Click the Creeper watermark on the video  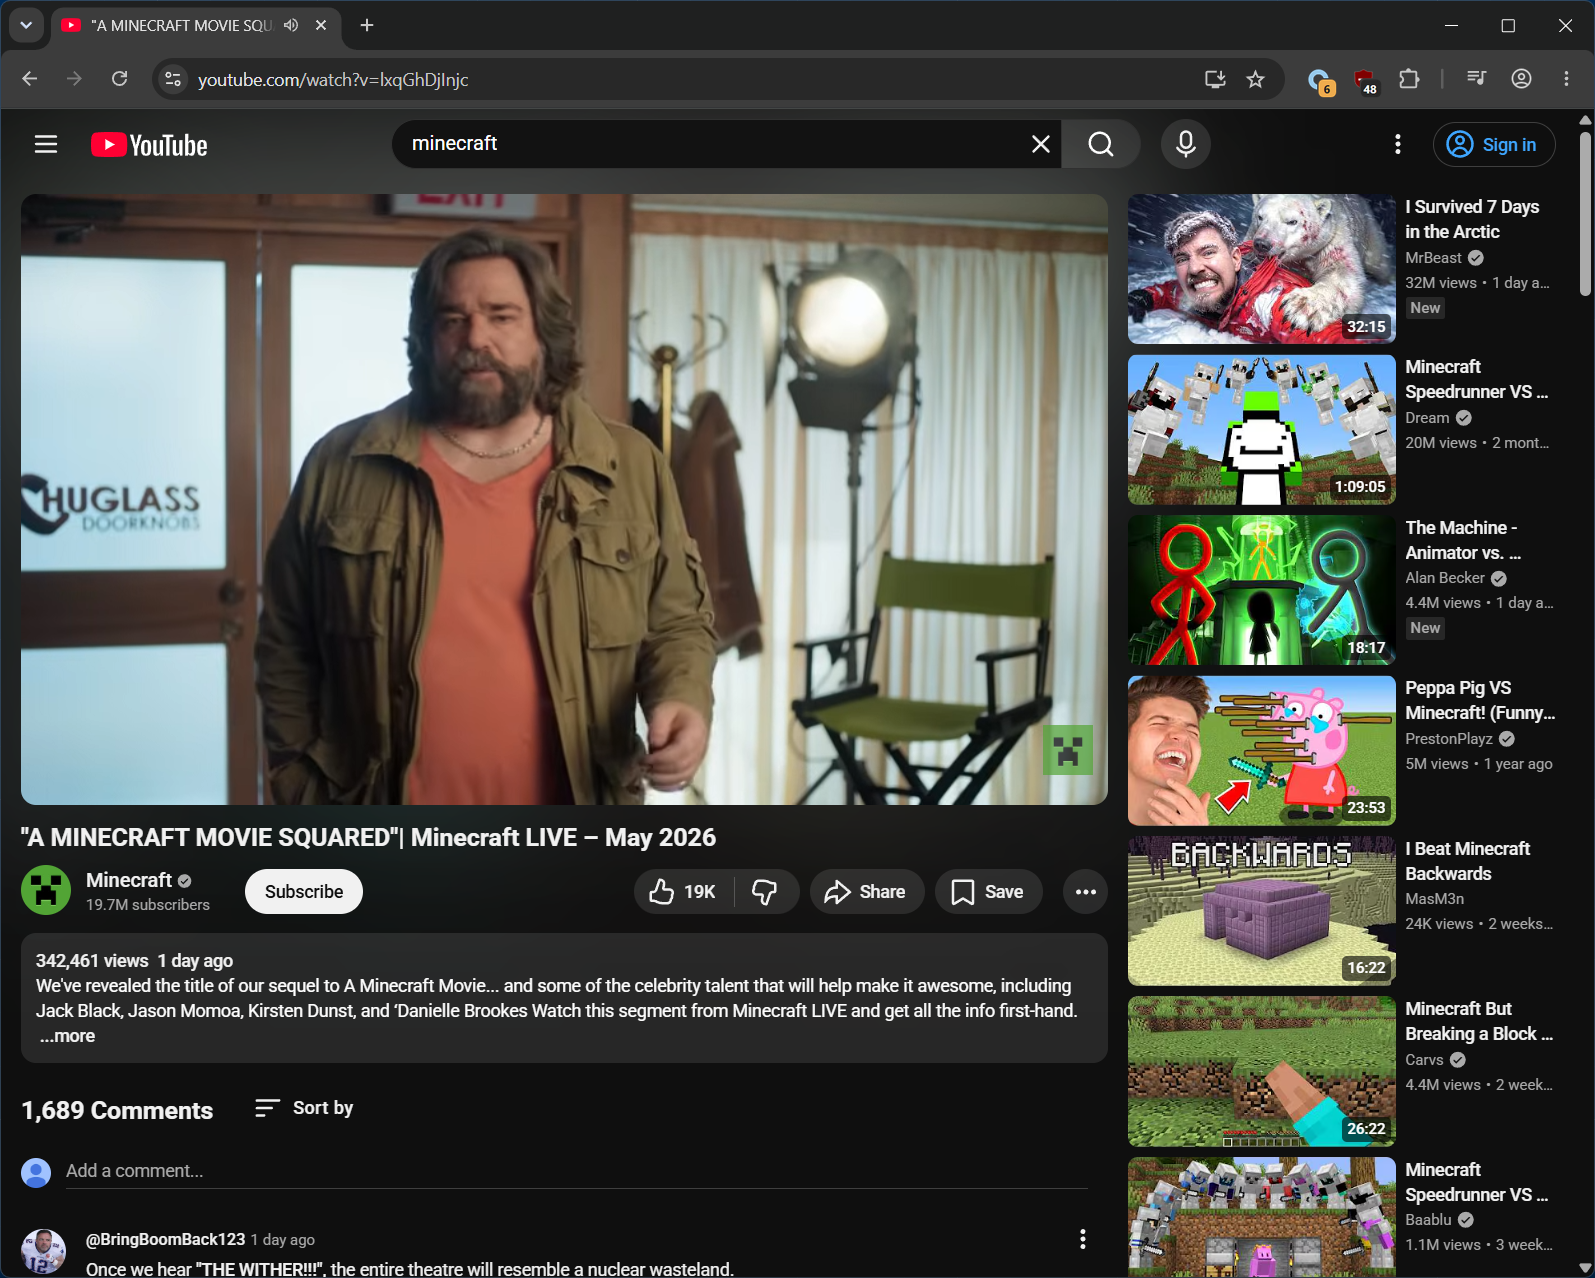(1068, 750)
